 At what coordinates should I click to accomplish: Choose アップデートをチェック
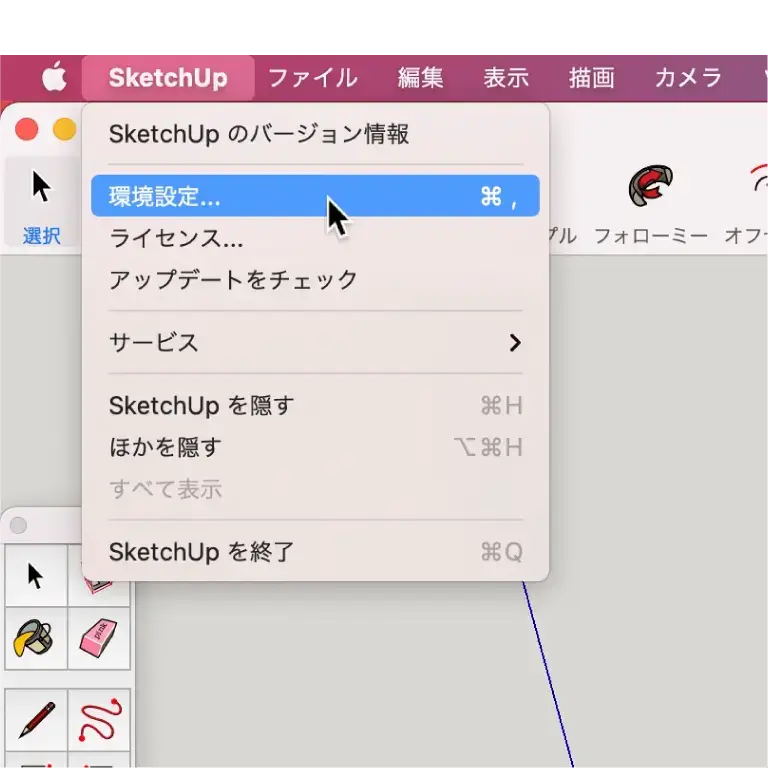click(x=315, y=280)
